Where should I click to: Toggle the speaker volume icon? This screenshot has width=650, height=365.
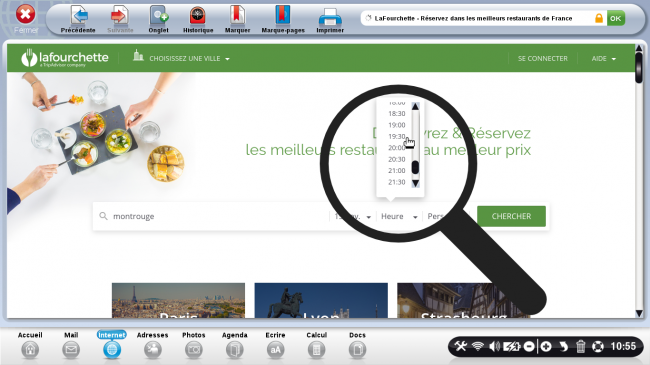pyautogui.click(x=494, y=346)
